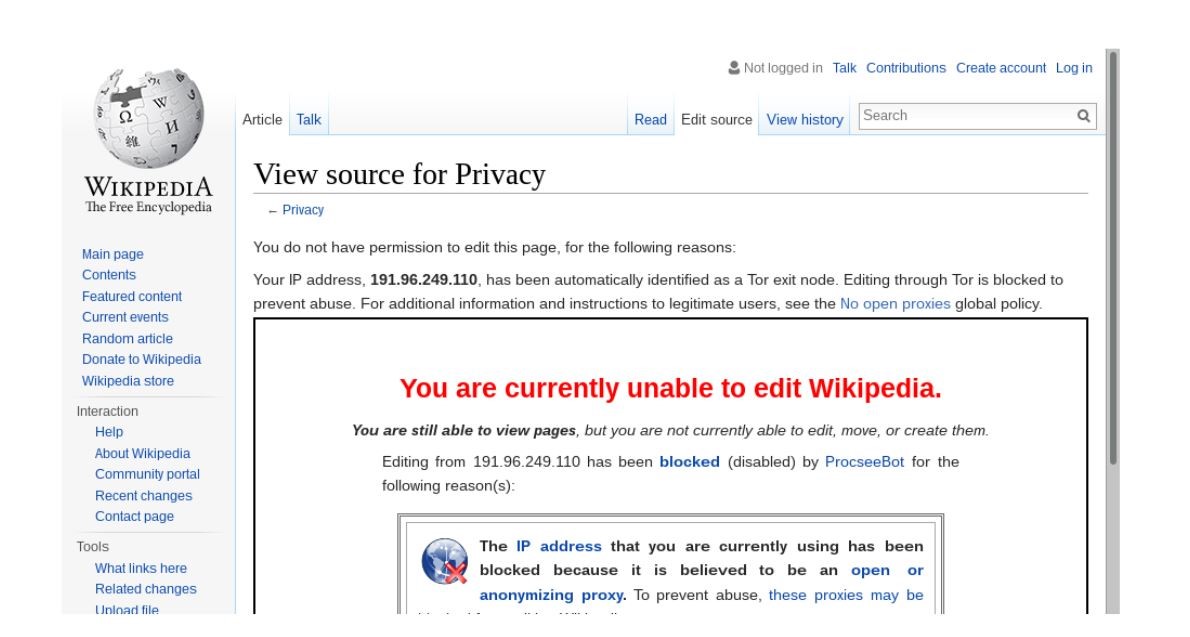Open the Article tab

pyautogui.click(x=263, y=120)
